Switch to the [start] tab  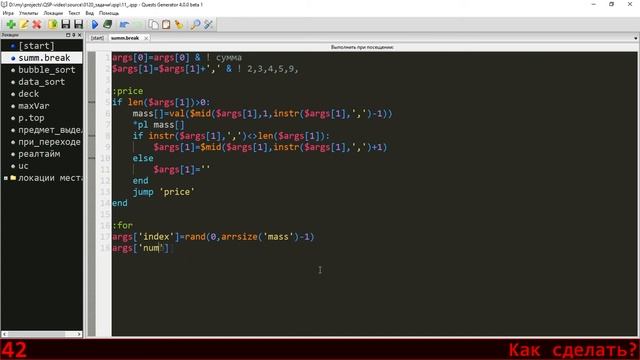click(x=97, y=38)
